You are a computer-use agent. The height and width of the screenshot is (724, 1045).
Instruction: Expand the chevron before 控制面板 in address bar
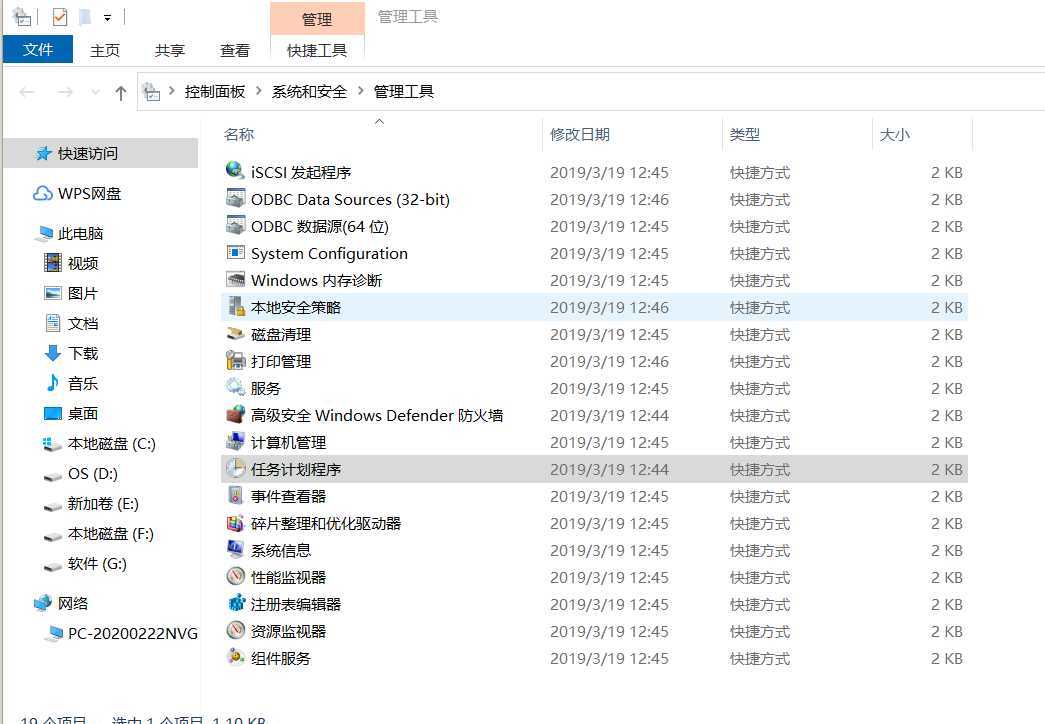tap(172, 91)
